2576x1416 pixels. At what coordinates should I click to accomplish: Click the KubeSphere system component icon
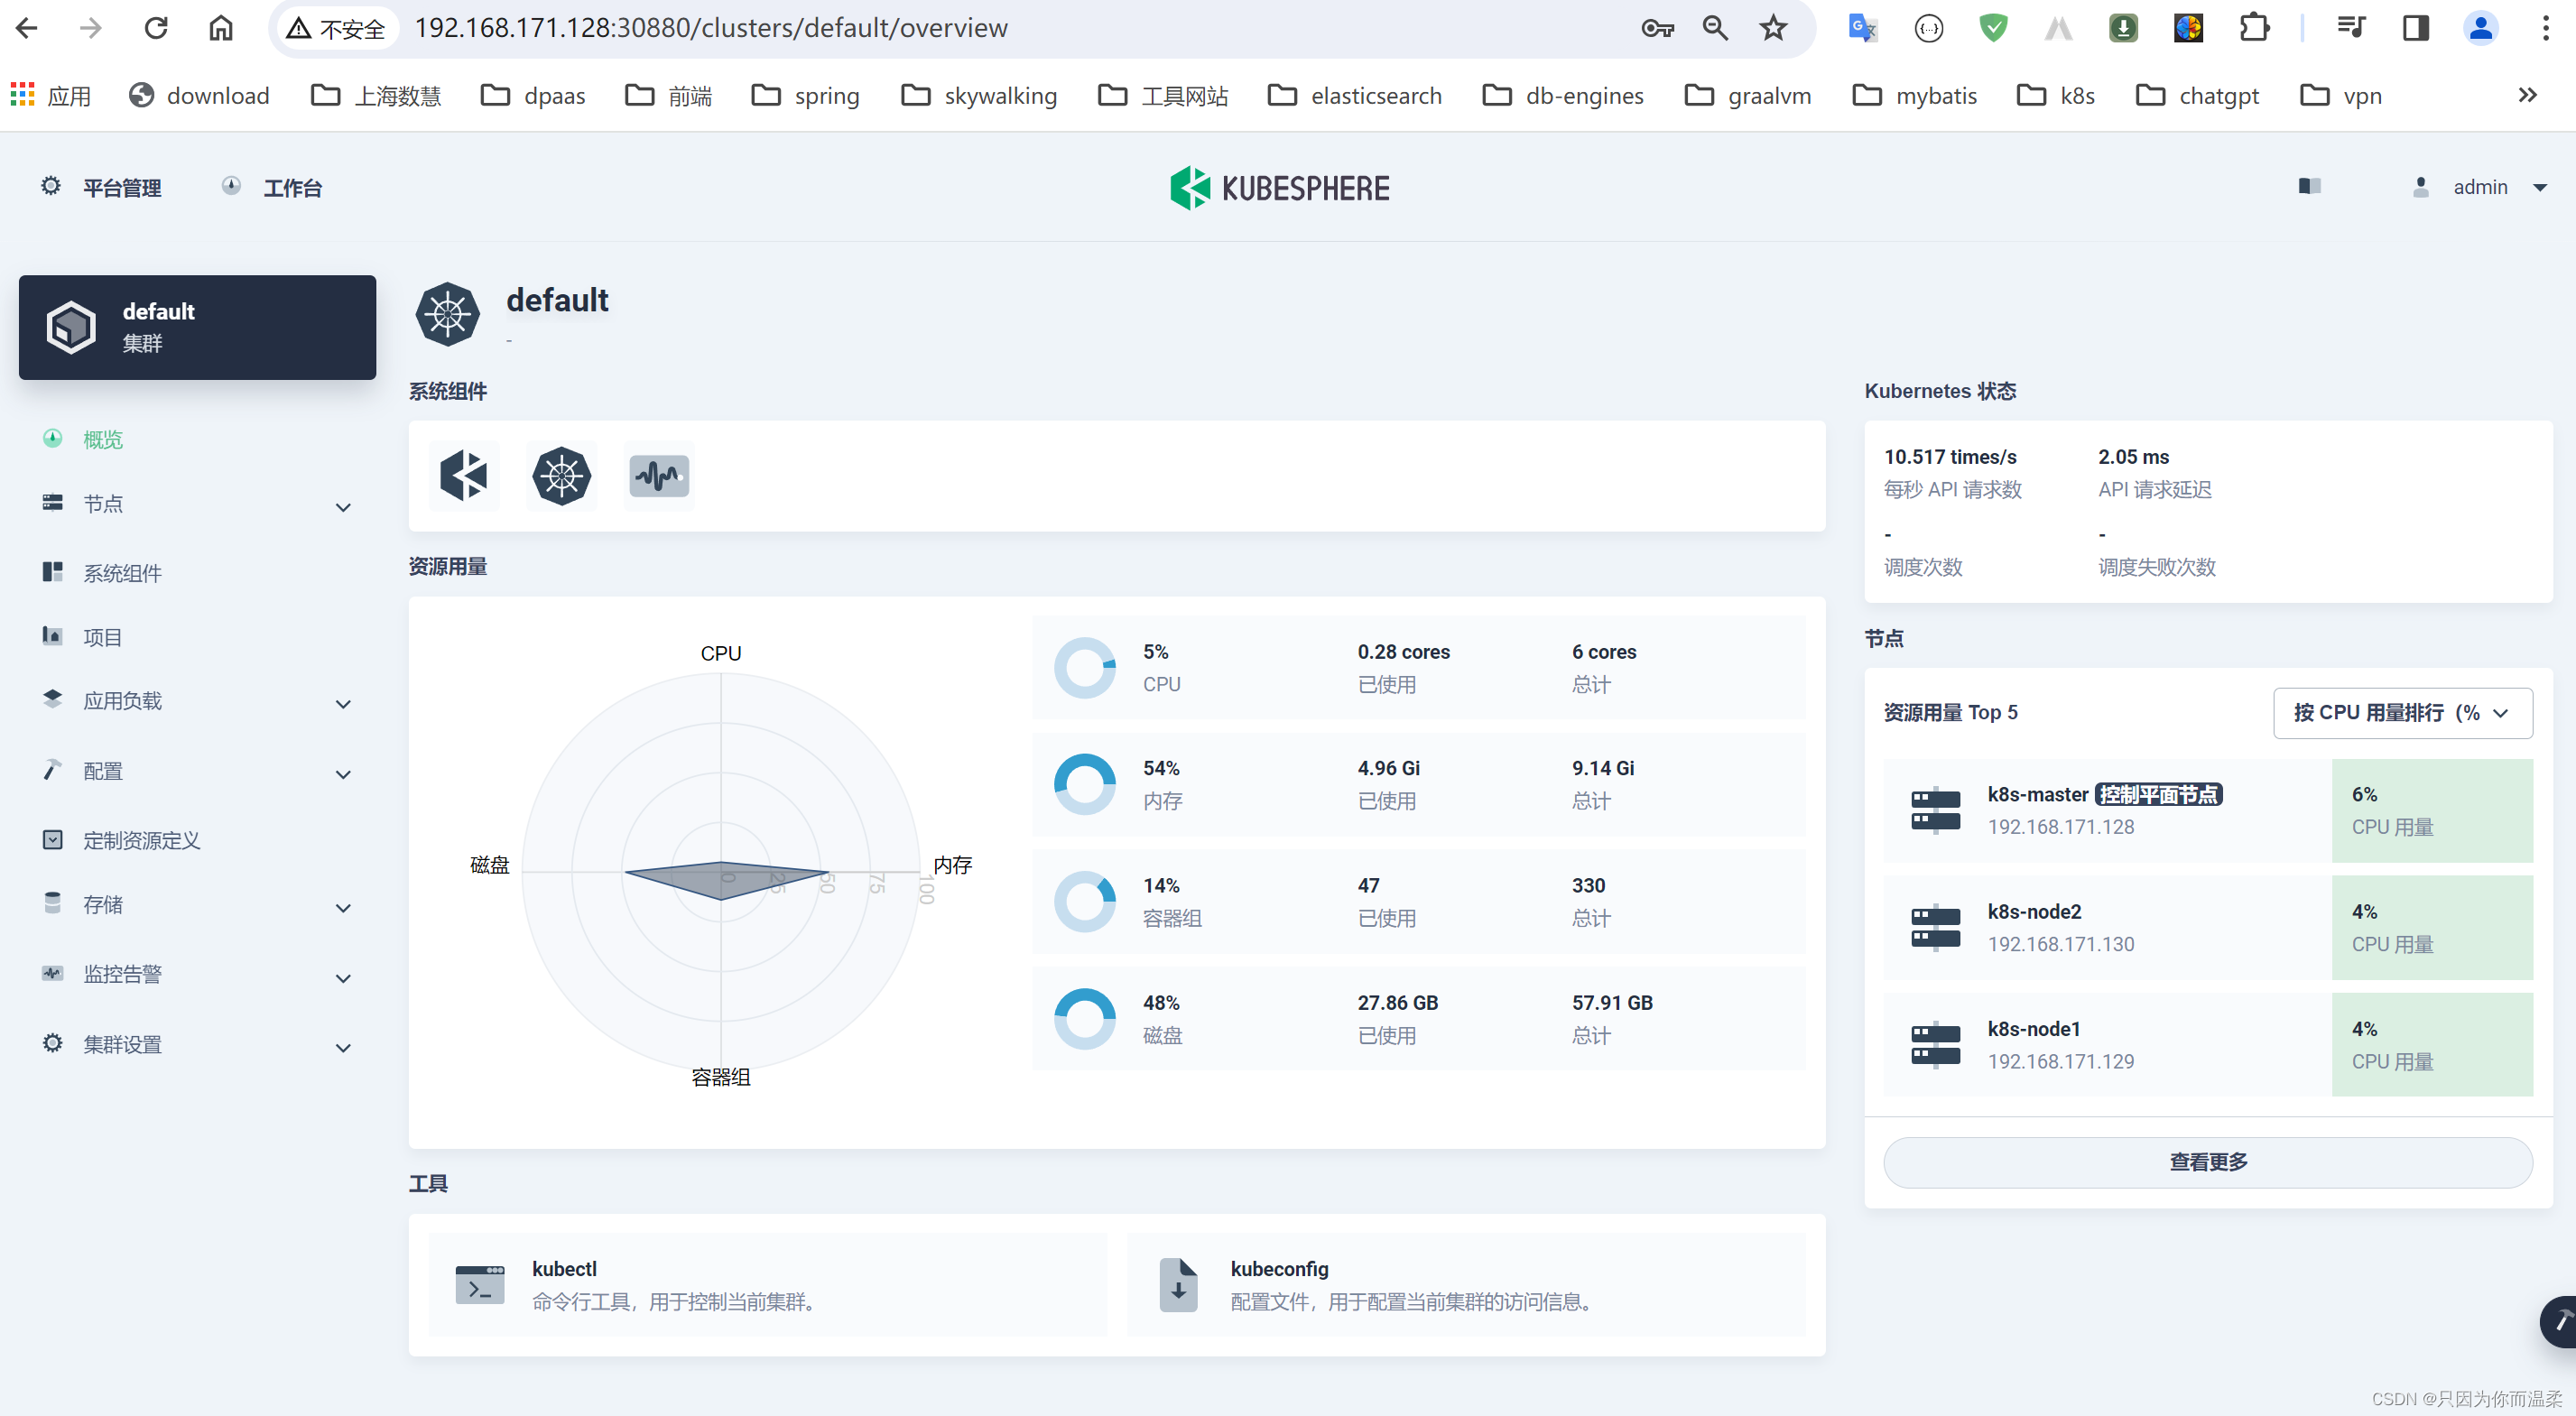tap(463, 475)
